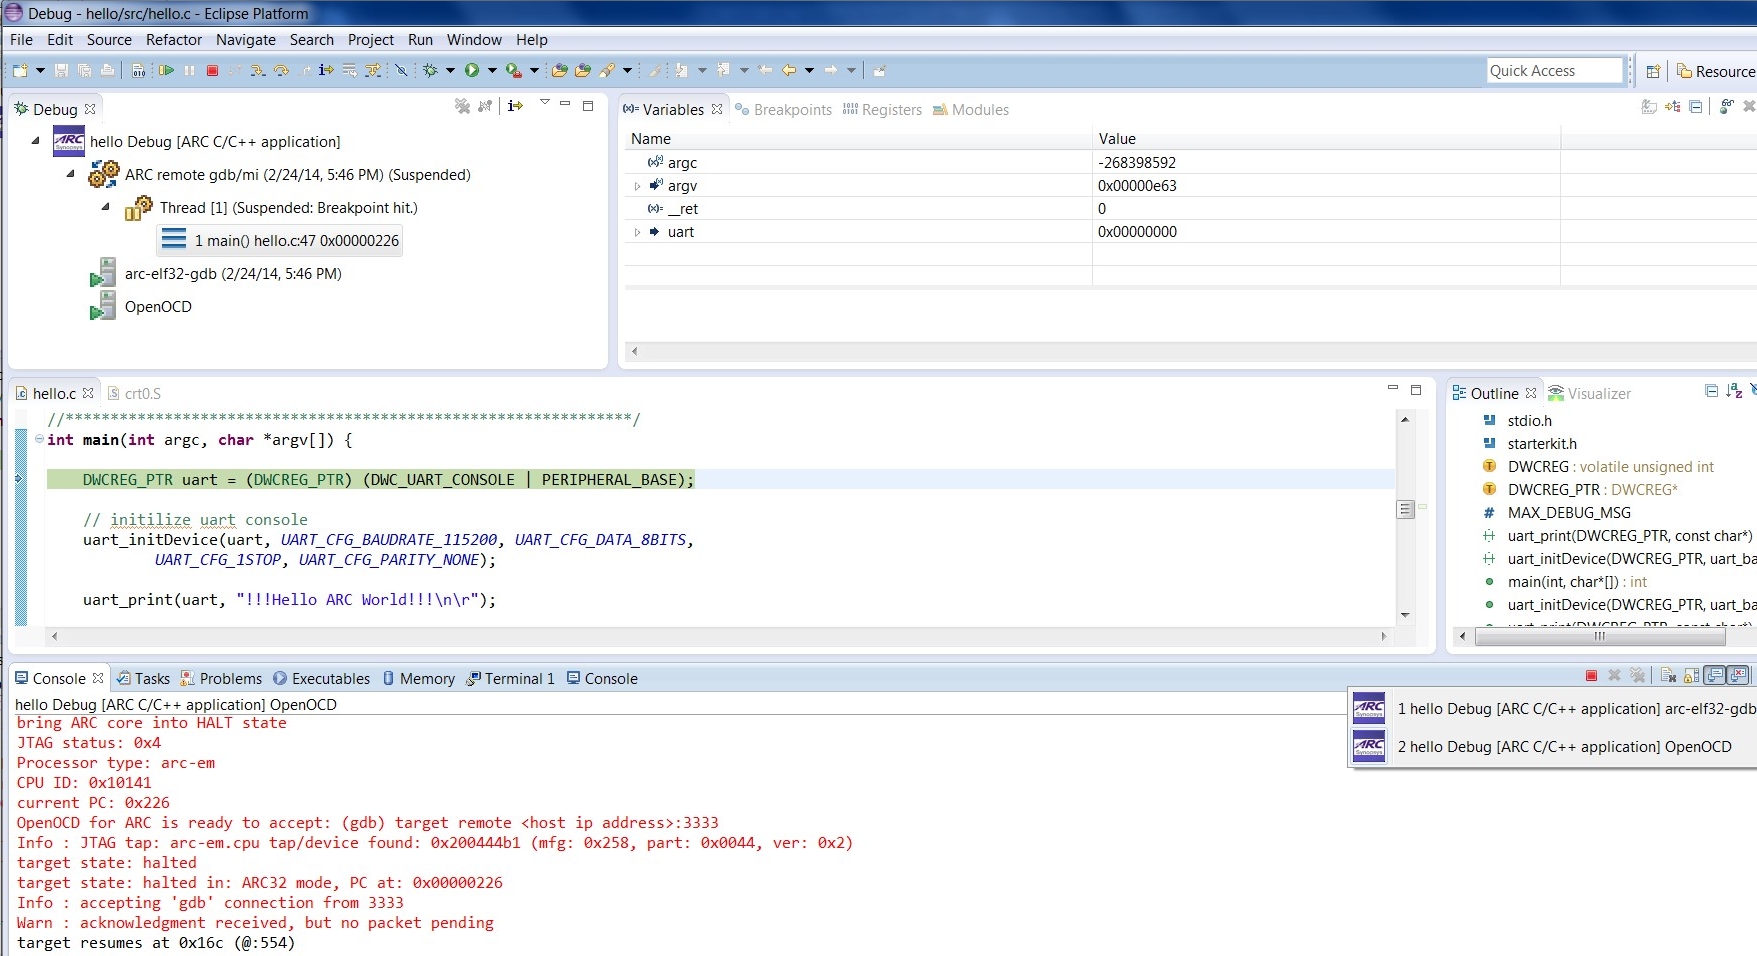Click the Debug bug icon in the toolbar
1757x956 pixels.
click(430, 70)
